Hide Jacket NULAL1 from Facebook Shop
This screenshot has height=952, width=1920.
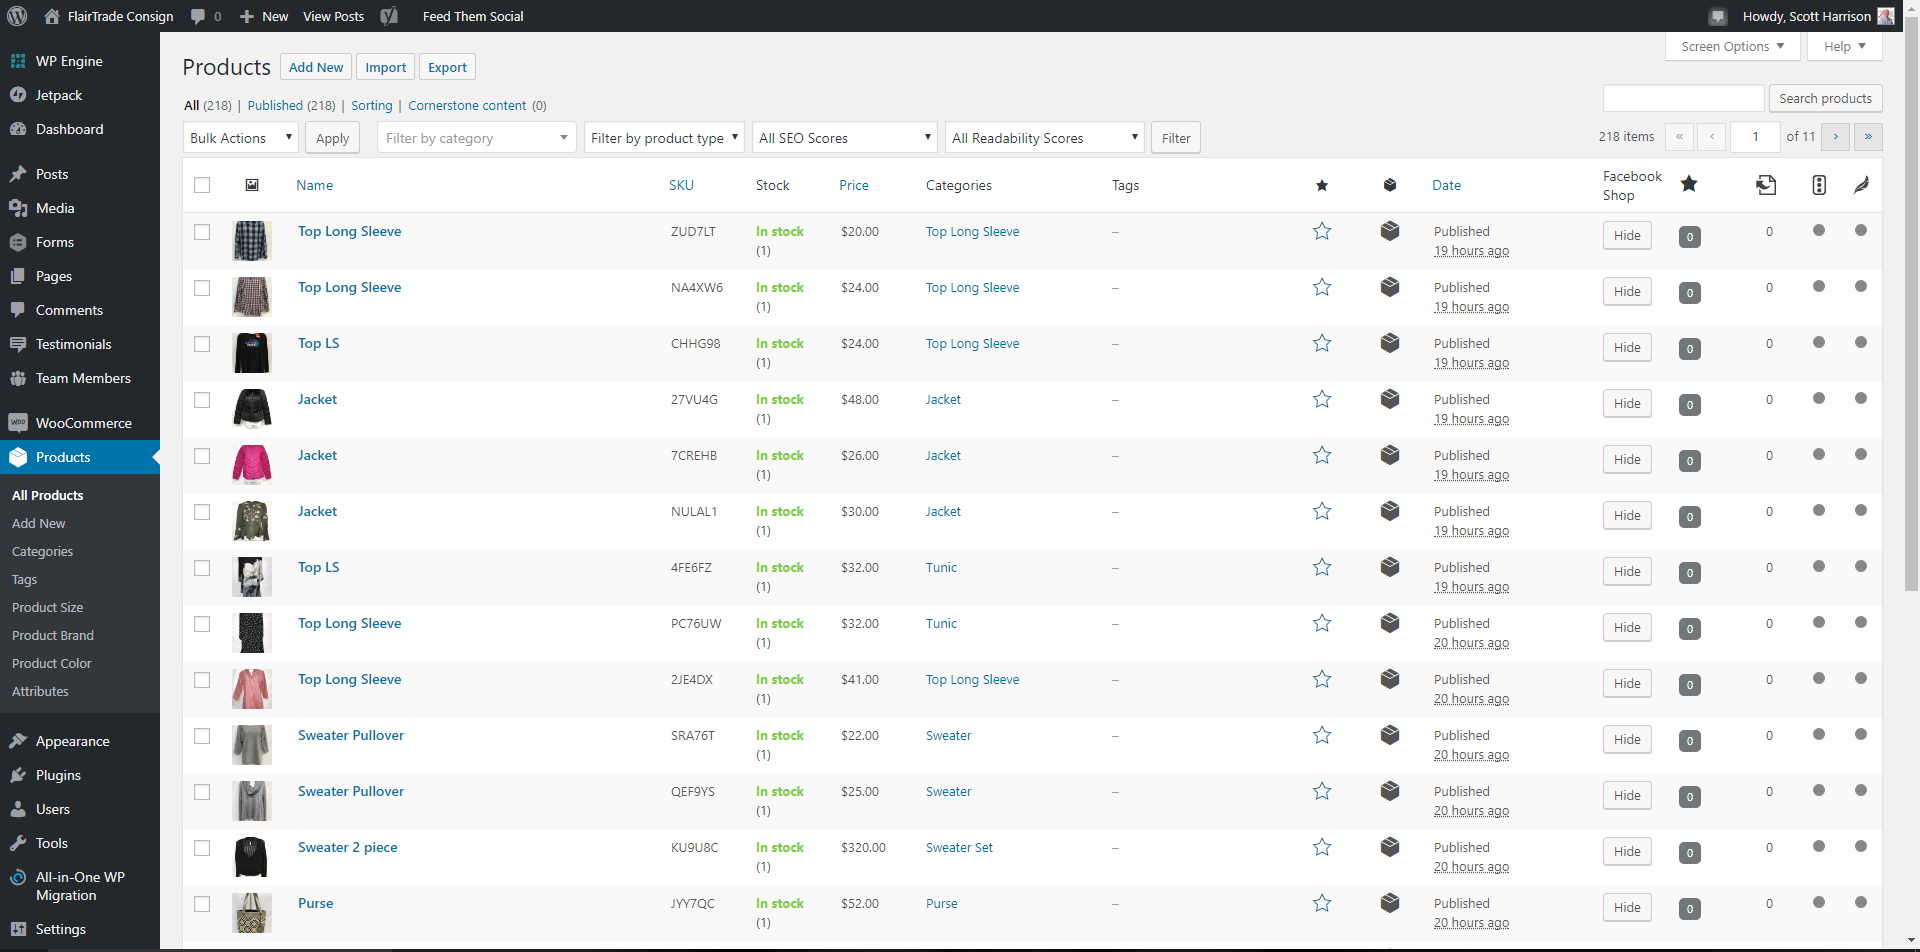(x=1627, y=515)
